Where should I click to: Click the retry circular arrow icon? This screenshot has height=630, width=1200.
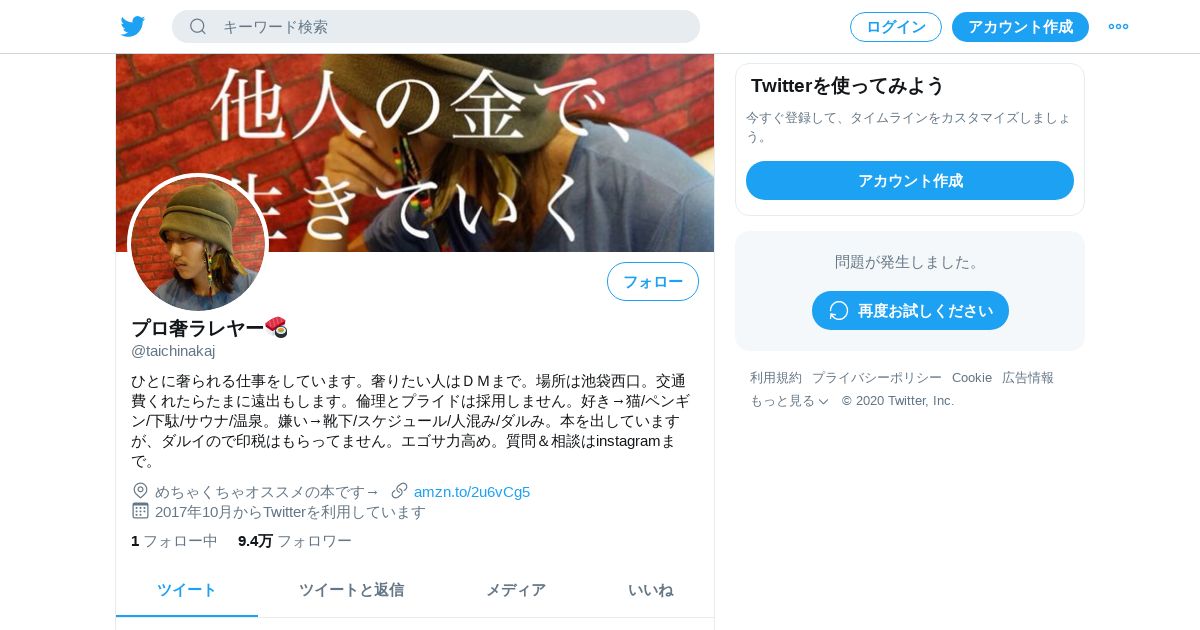838,311
